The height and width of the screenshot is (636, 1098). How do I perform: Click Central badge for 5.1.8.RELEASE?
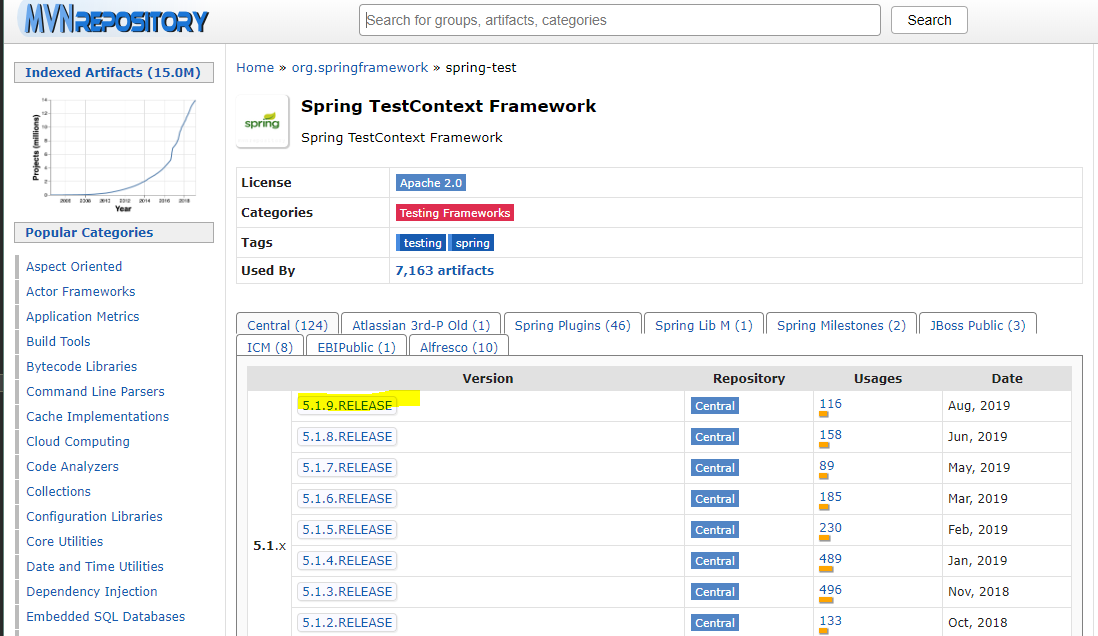pos(714,436)
